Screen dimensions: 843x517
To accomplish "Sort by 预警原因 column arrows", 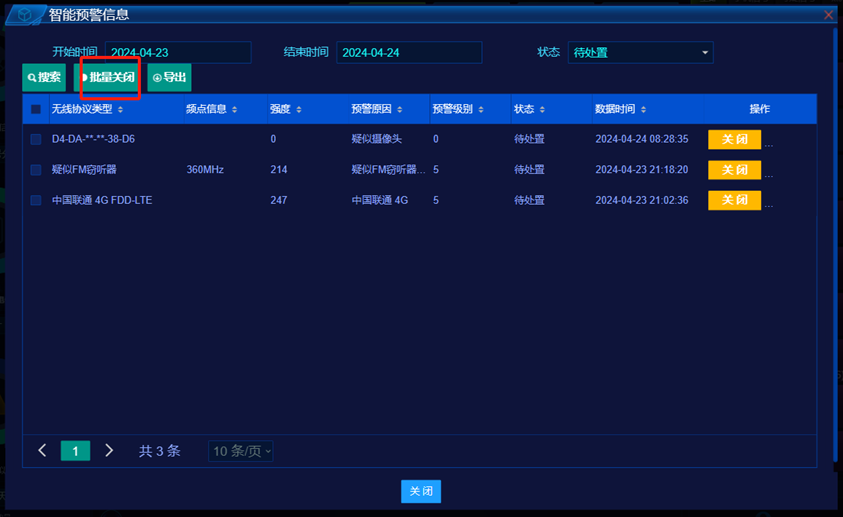I will [x=399, y=110].
